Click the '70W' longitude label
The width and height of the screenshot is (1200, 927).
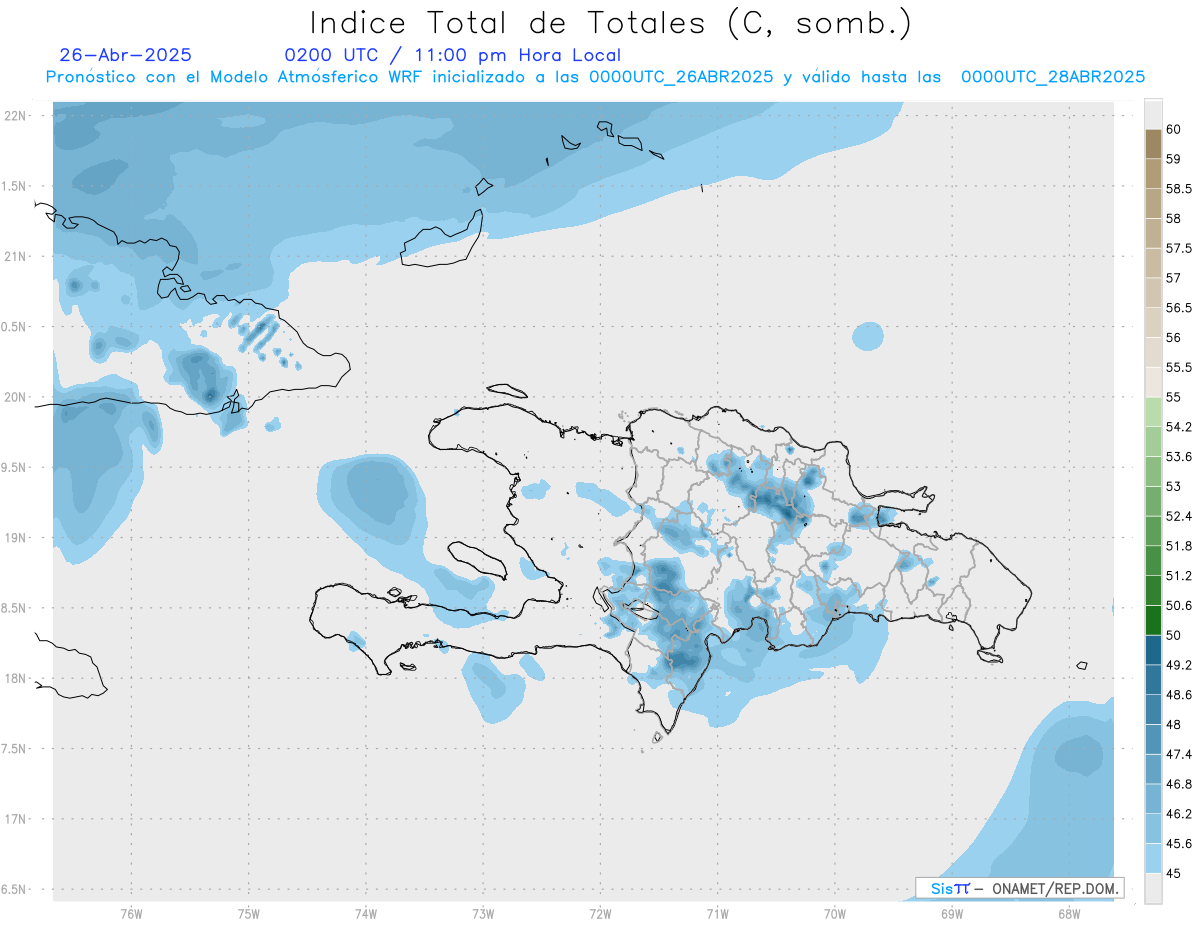(x=835, y=914)
